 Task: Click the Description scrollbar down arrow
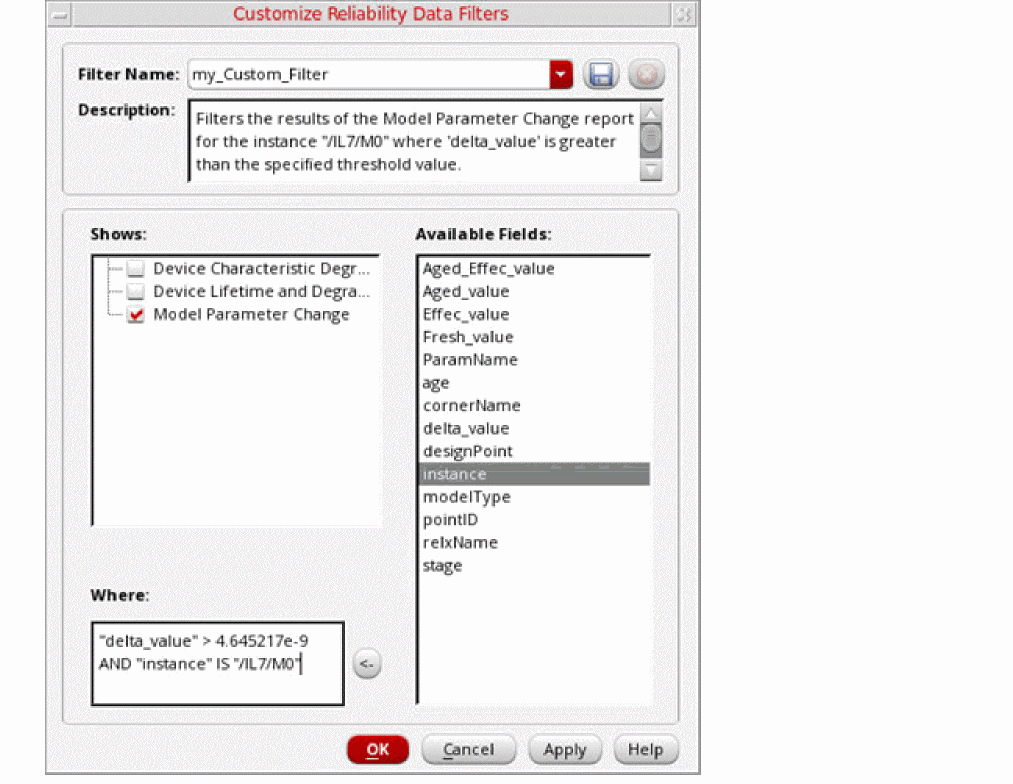pyautogui.click(x=651, y=170)
